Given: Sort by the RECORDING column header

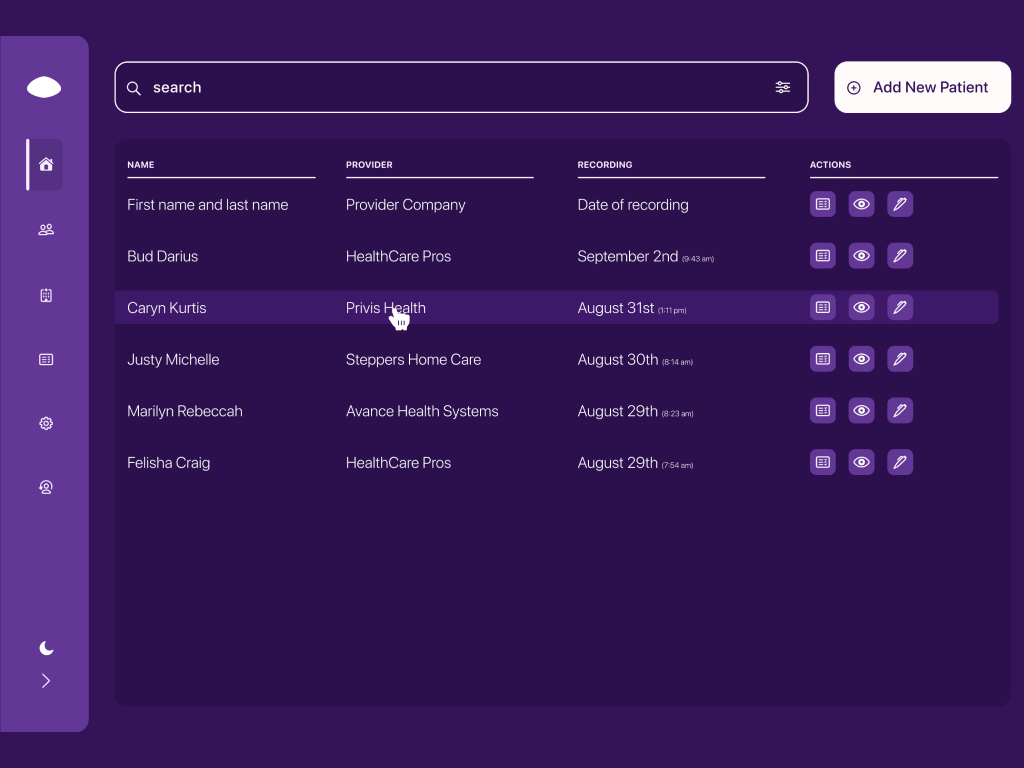Looking at the screenshot, I should 604,165.
